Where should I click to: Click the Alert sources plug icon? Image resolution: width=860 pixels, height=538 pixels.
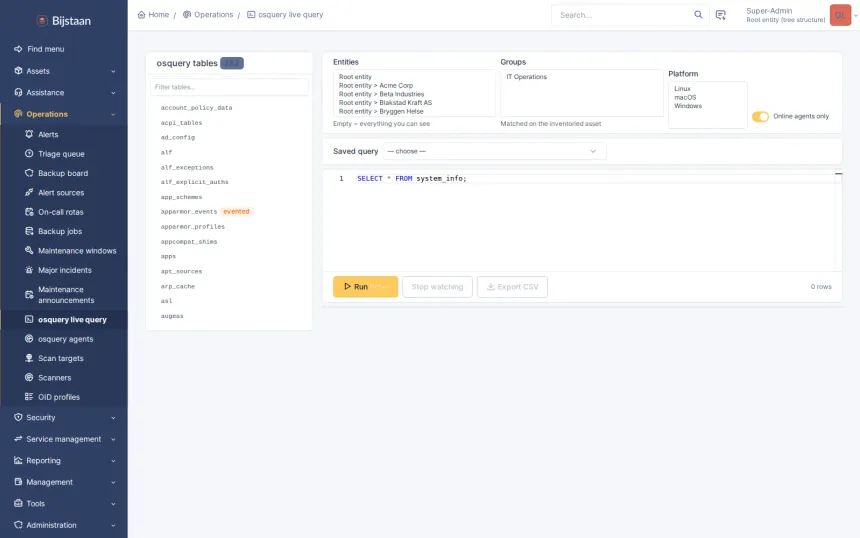pos(29,192)
